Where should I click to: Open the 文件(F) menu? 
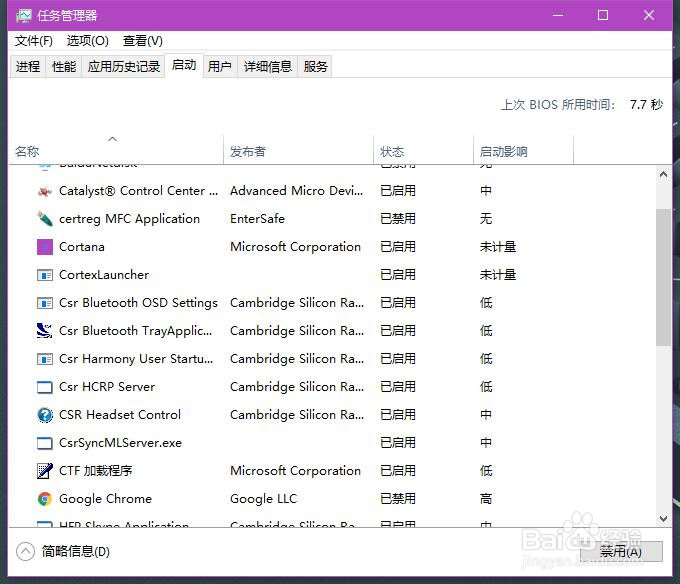34,41
